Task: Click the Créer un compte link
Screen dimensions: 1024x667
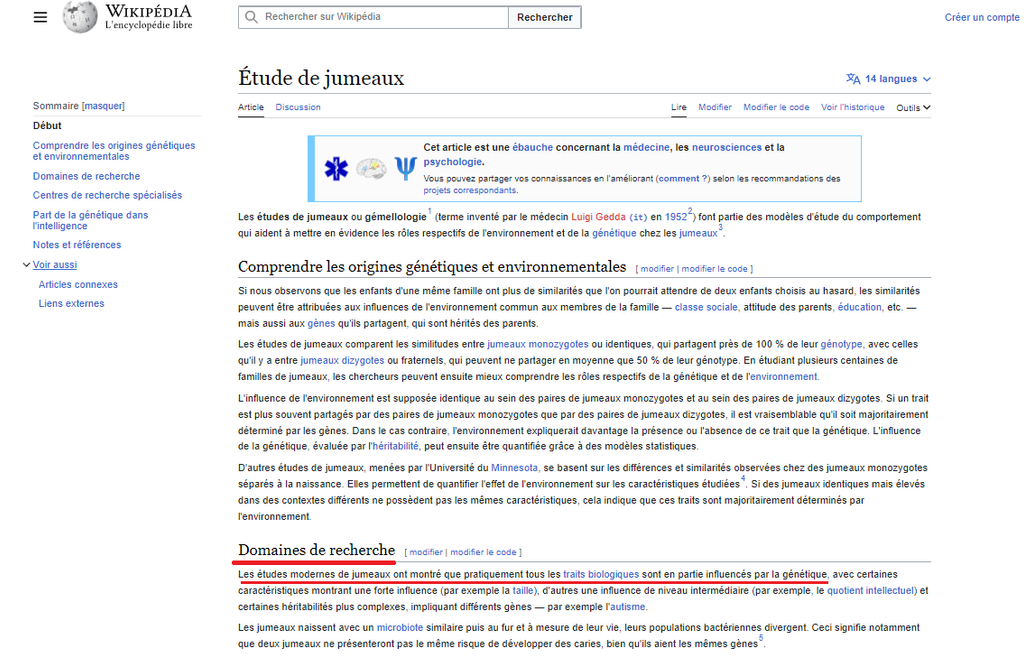Action: click(982, 18)
